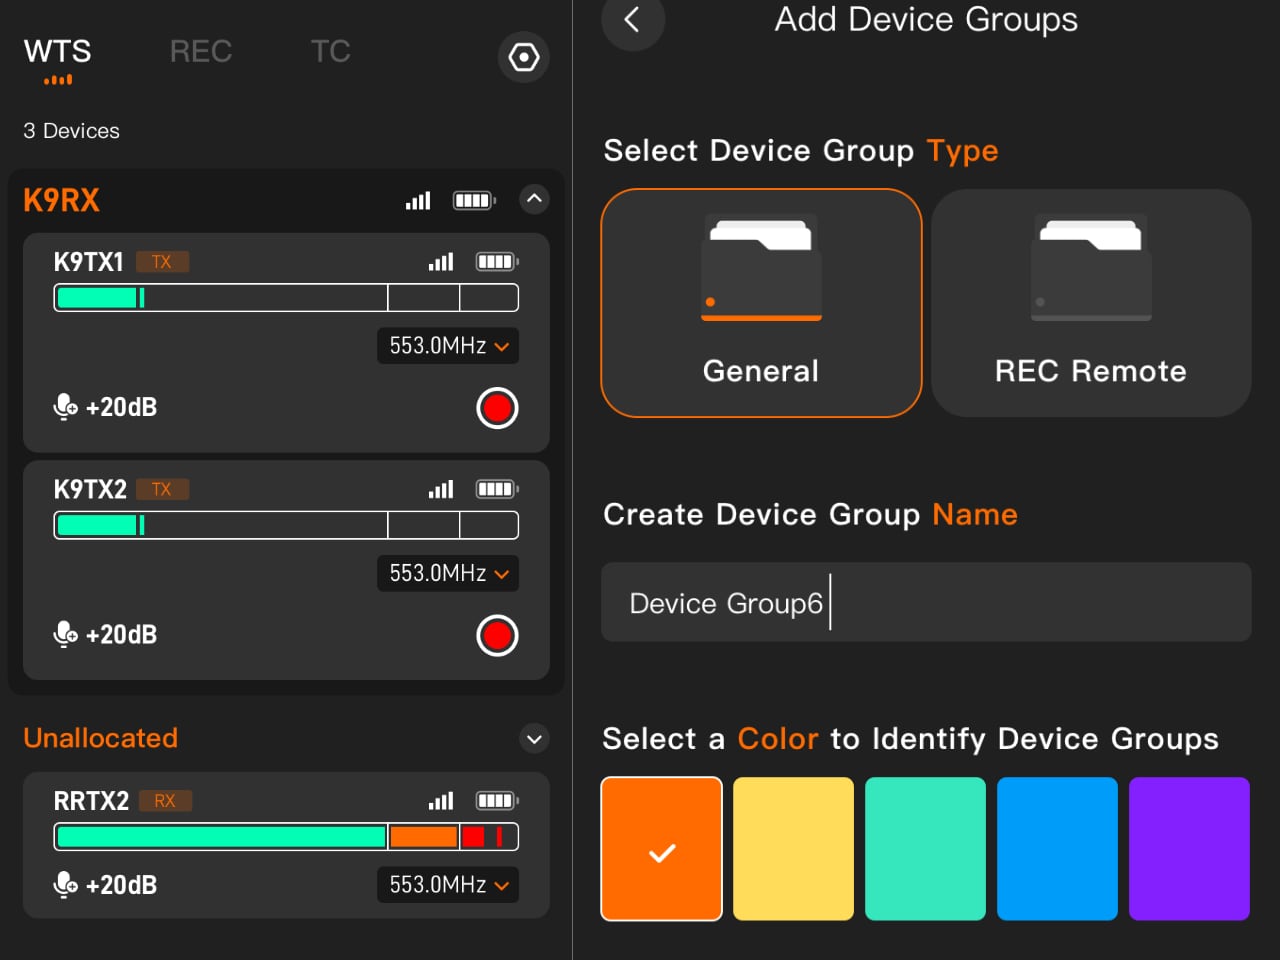The height and width of the screenshot is (960, 1280).
Task: Open the hexagon settings icon
Action: click(x=523, y=57)
